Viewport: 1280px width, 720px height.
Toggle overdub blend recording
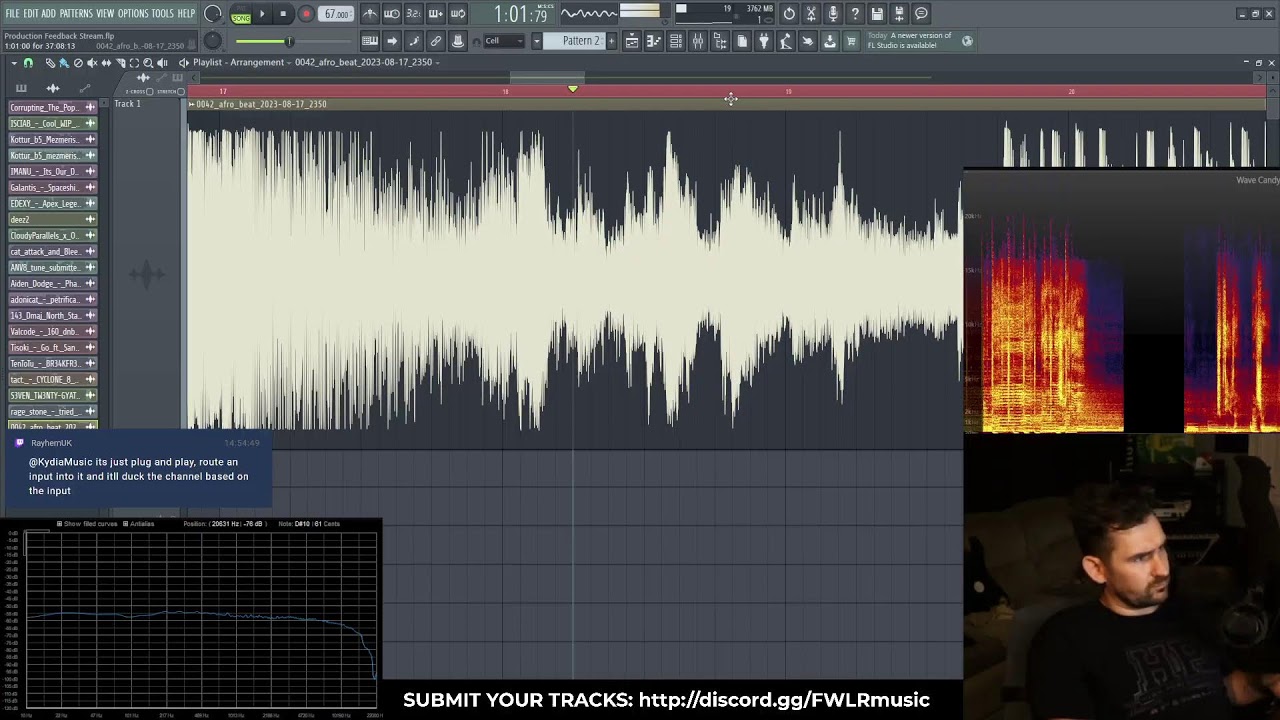point(435,14)
